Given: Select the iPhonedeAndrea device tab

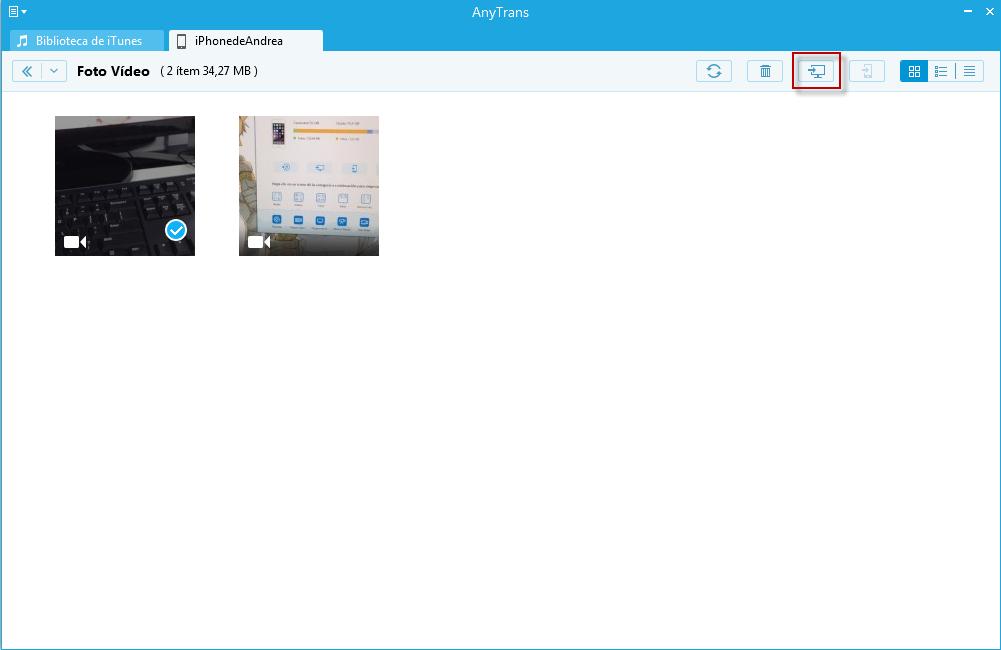Looking at the screenshot, I should coord(246,41).
